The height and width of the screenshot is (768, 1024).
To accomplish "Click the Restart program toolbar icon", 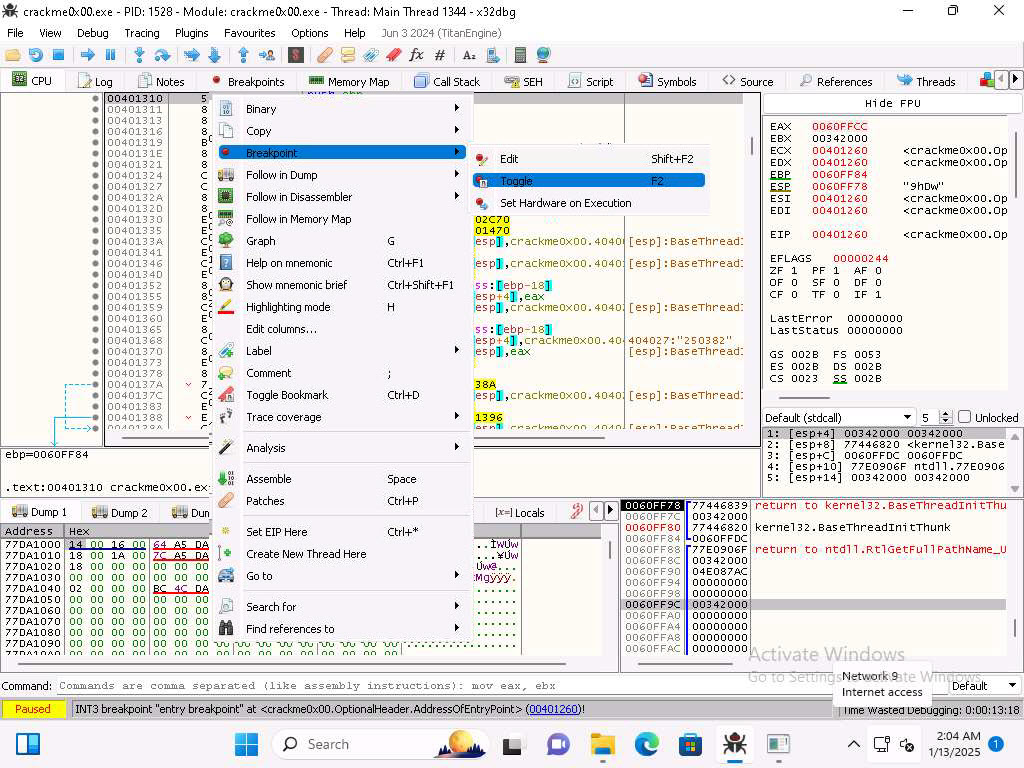I will [x=36, y=55].
